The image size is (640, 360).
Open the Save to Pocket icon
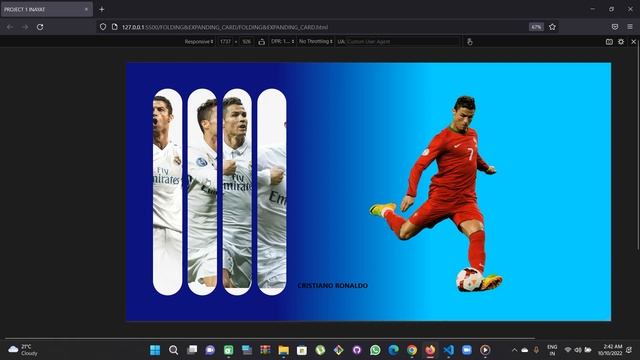(x=615, y=27)
